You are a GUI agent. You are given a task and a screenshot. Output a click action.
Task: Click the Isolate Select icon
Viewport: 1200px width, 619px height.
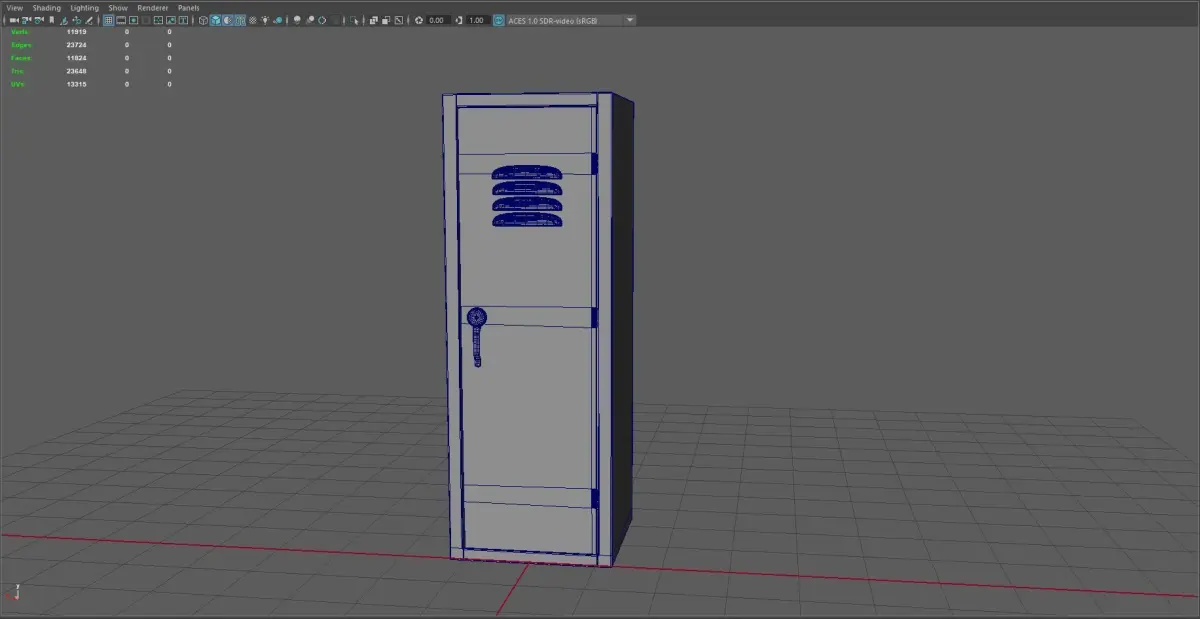(354, 20)
